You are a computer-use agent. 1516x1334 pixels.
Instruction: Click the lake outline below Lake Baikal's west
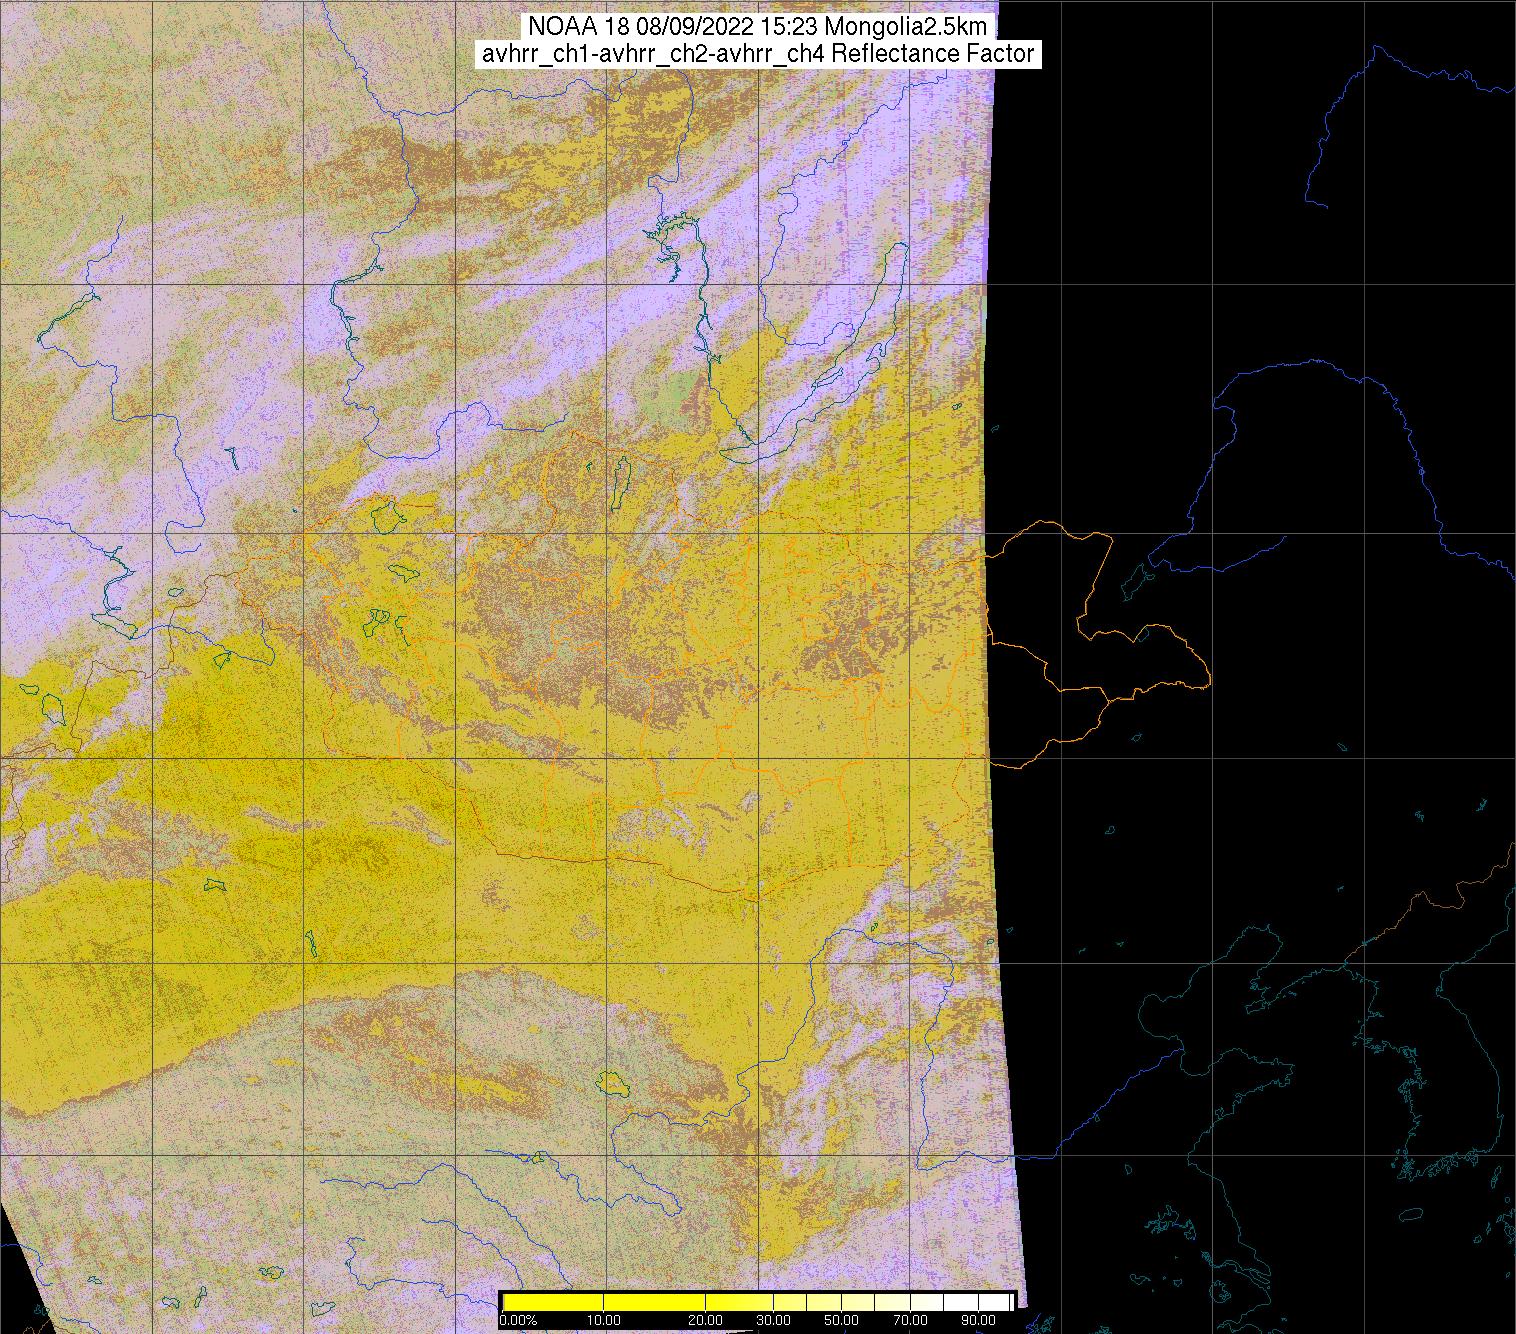(x=621, y=472)
